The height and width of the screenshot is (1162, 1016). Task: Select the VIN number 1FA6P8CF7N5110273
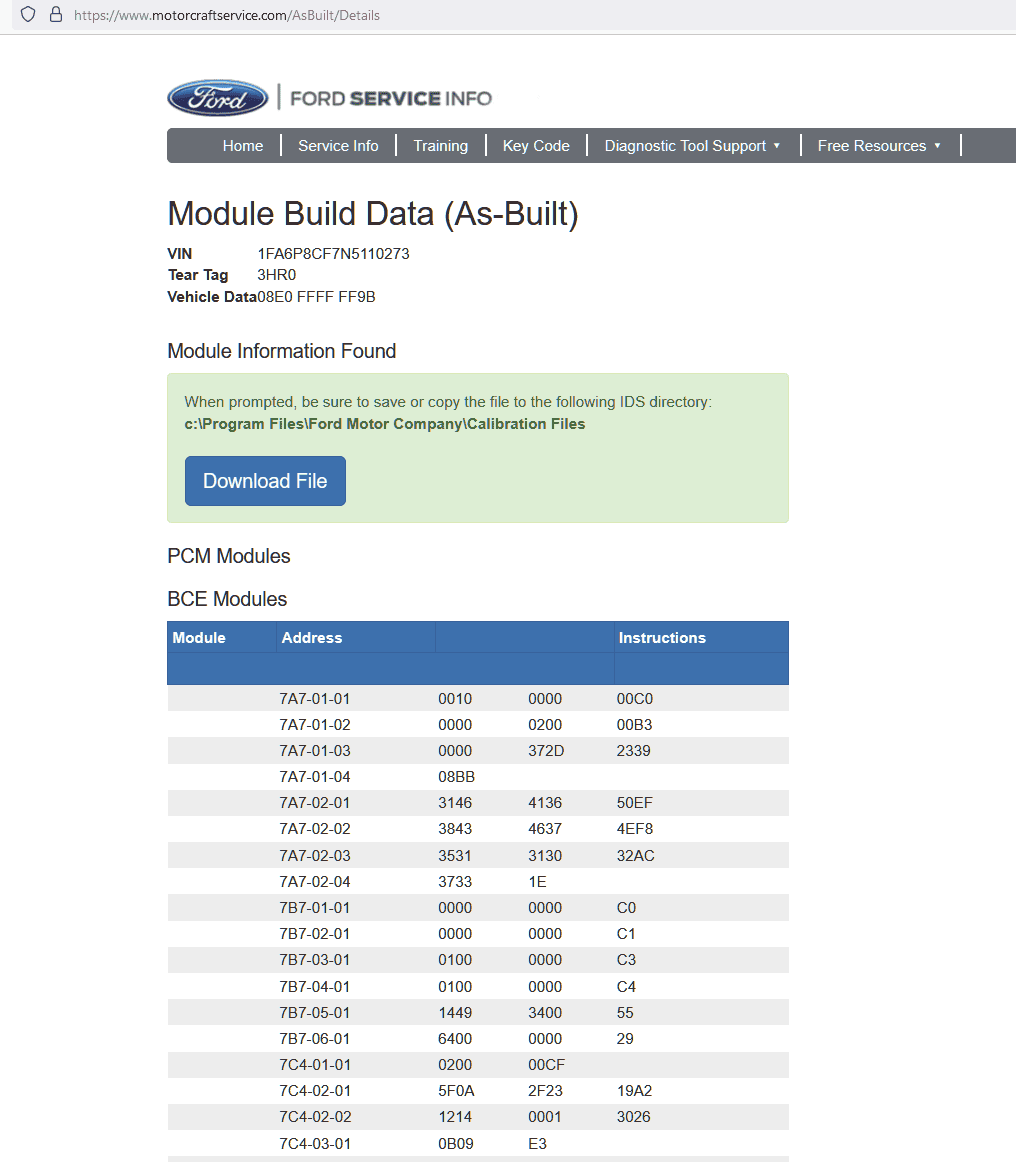[333, 253]
